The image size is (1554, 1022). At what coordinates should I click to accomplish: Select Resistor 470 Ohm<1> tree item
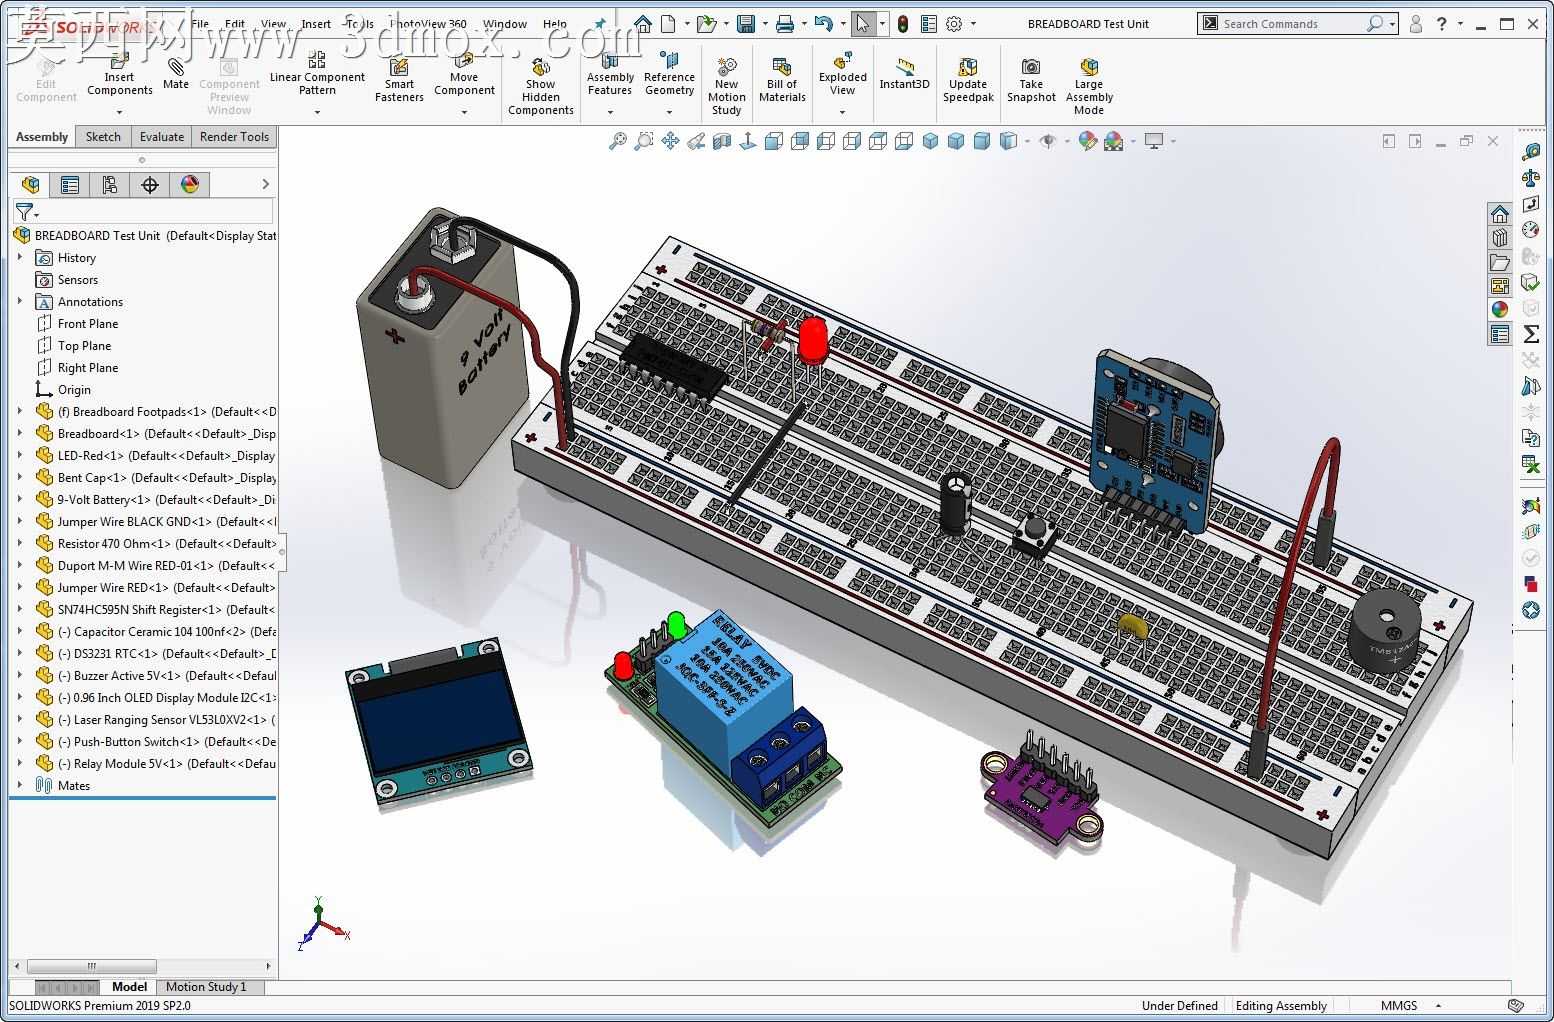pos(155,544)
